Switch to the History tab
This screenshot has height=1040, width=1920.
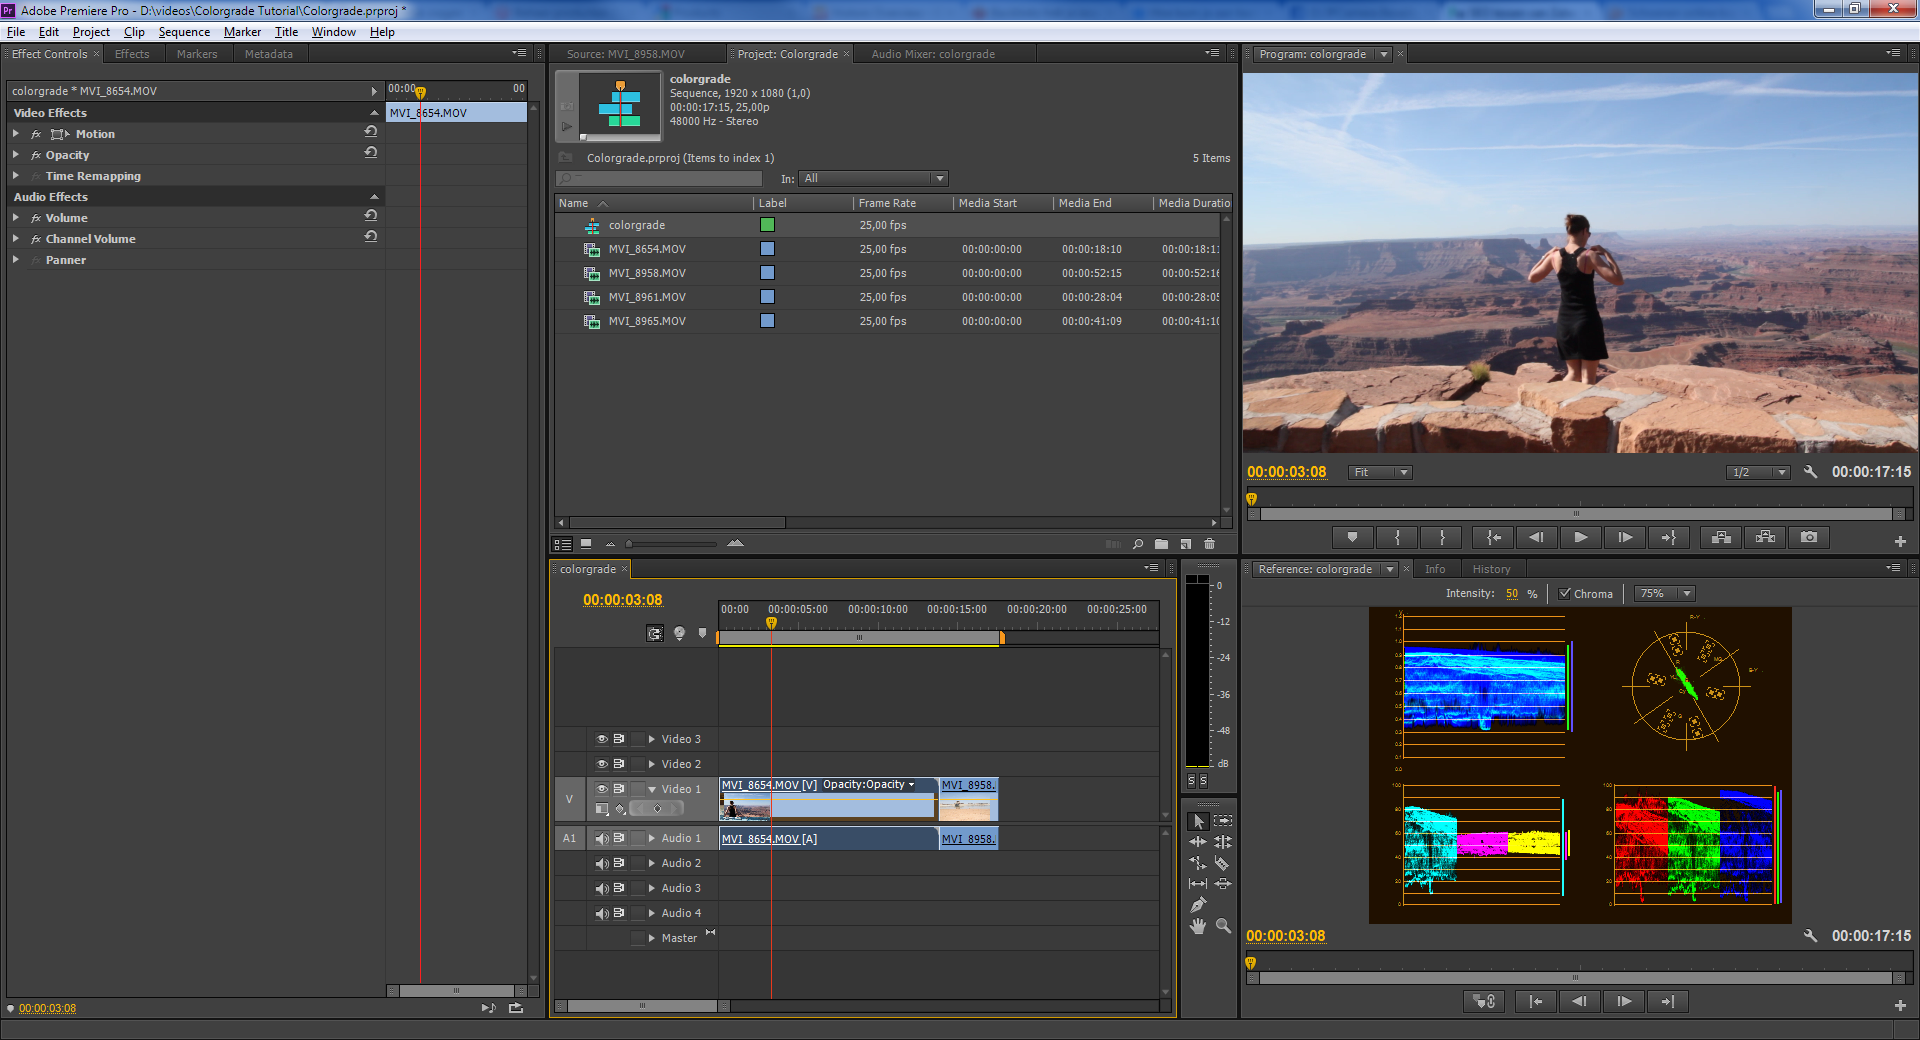(x=1491, y=569)
